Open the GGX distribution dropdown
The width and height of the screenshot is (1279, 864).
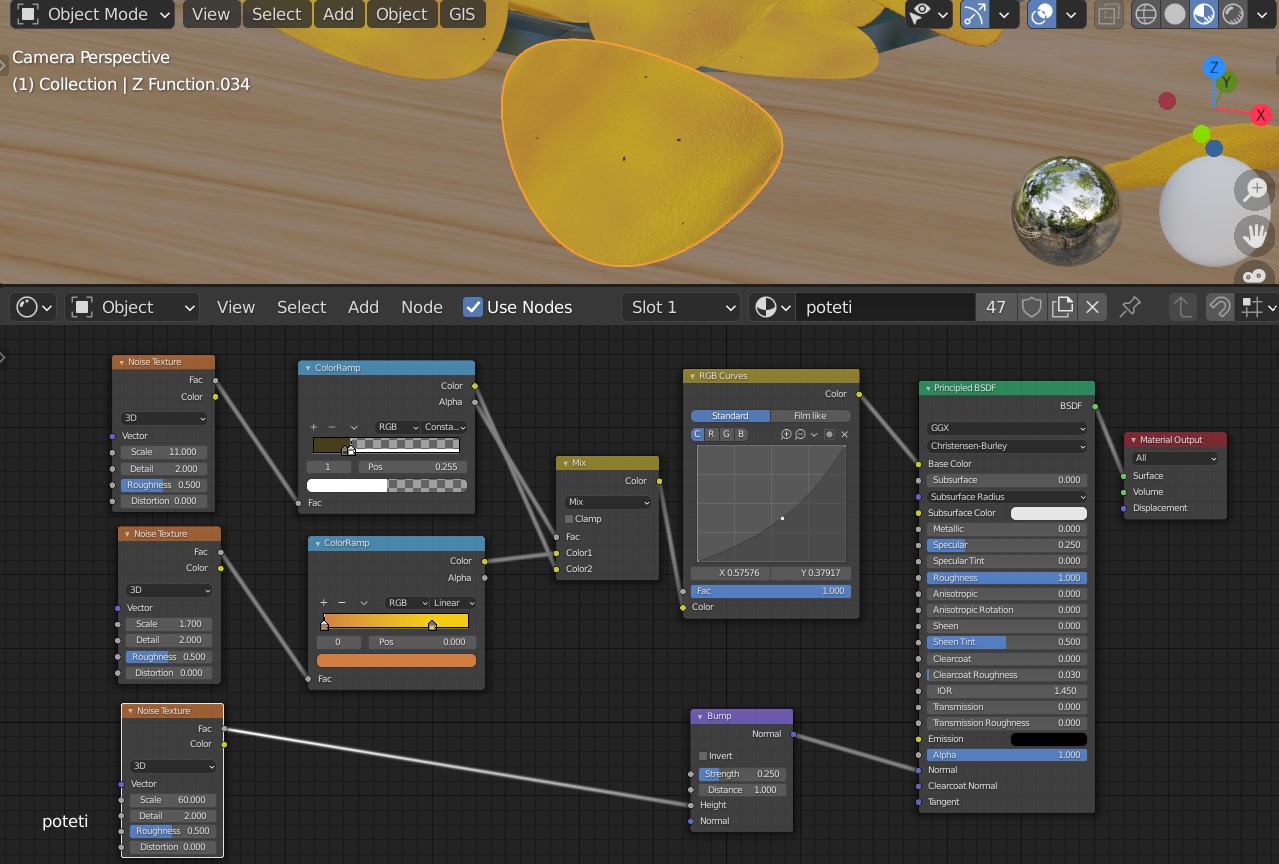[1006, 428]
